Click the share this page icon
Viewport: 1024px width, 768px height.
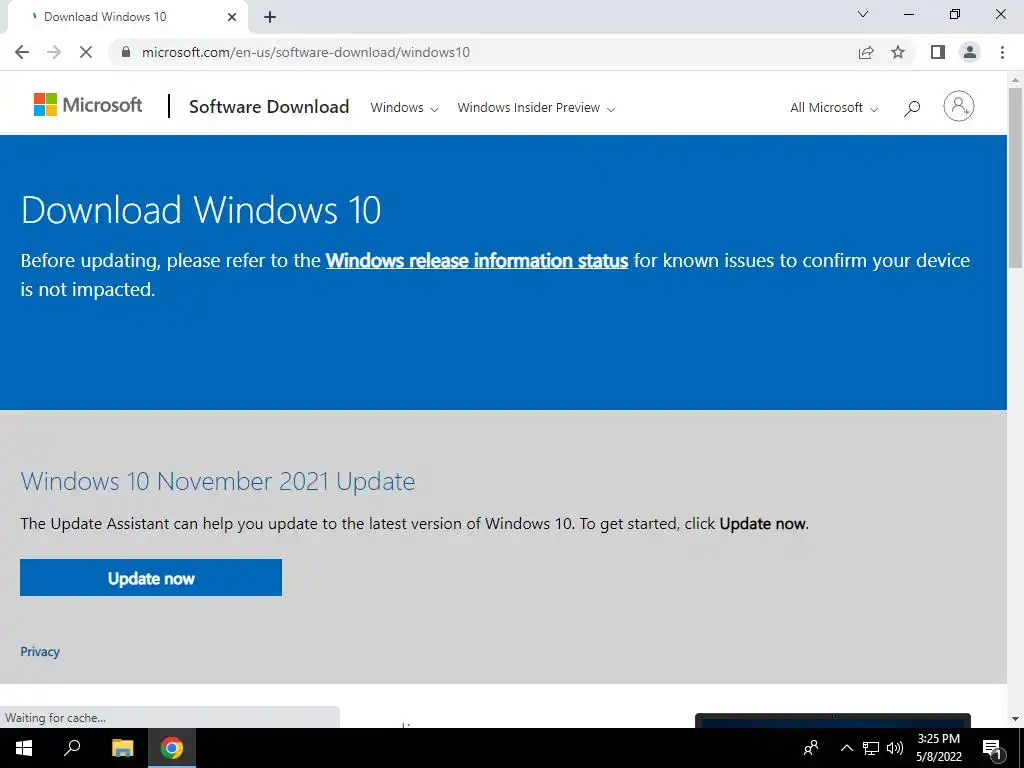coord(866,52)
